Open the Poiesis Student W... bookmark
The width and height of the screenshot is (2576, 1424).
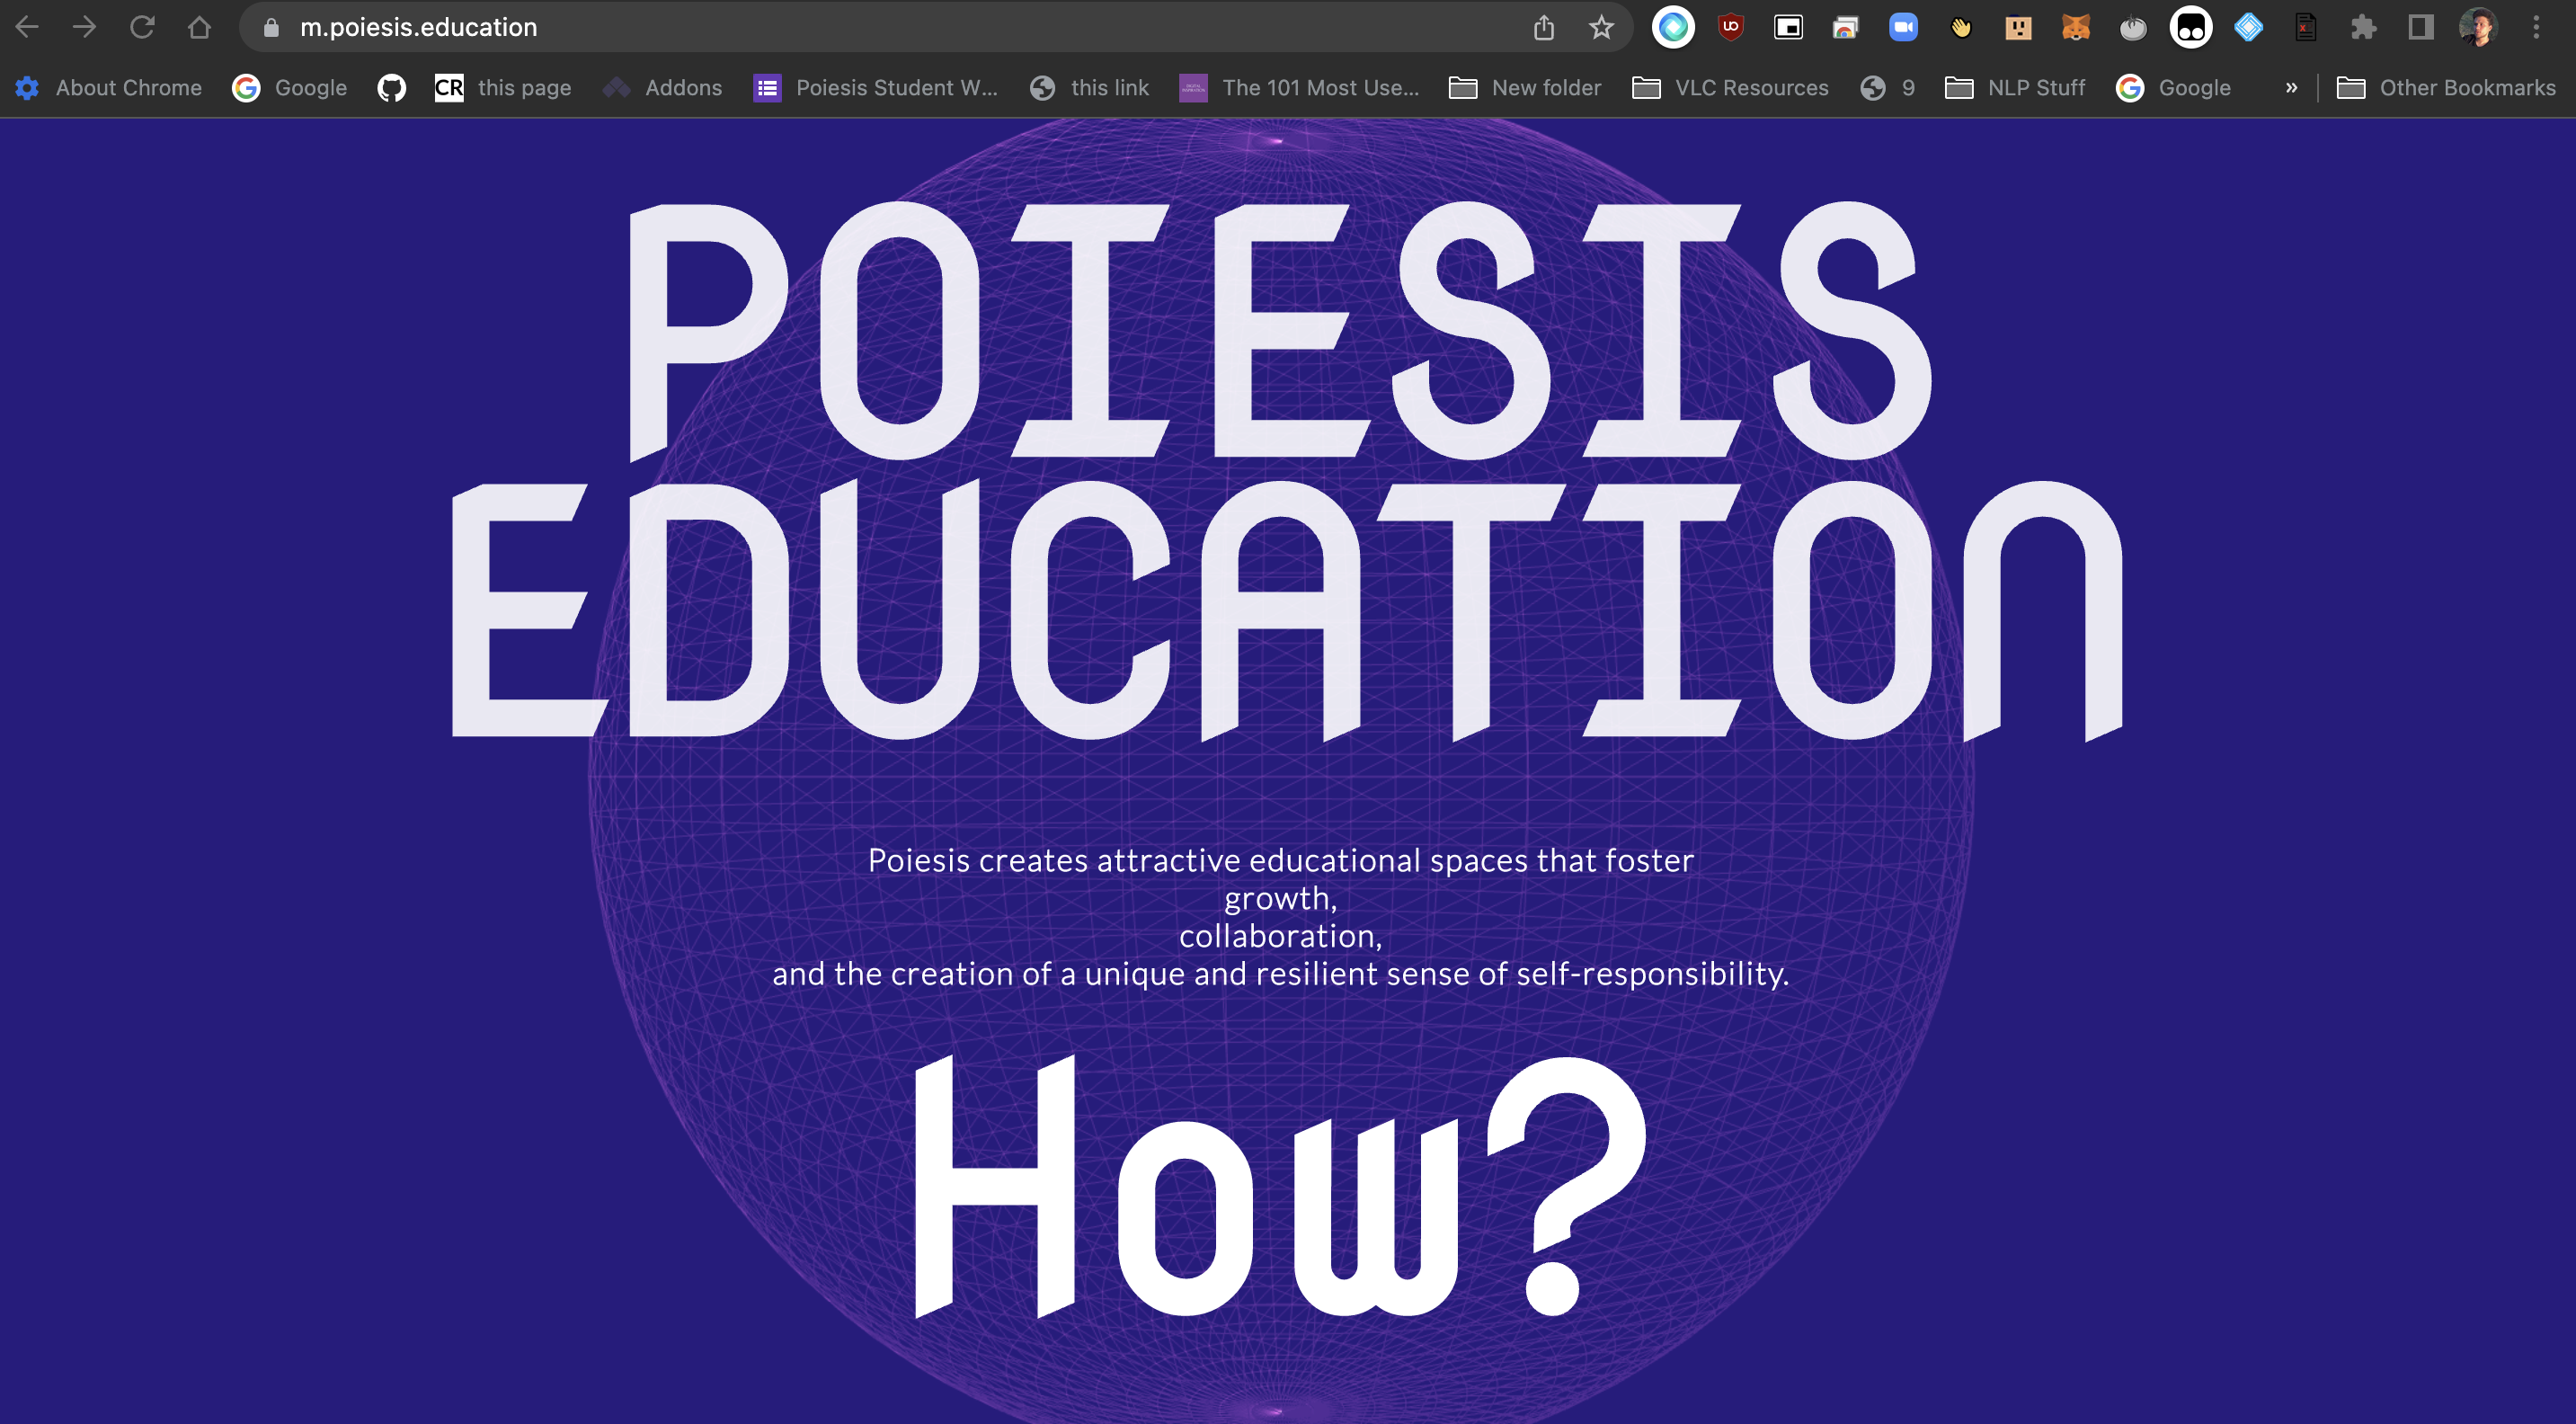coord(876,88)
